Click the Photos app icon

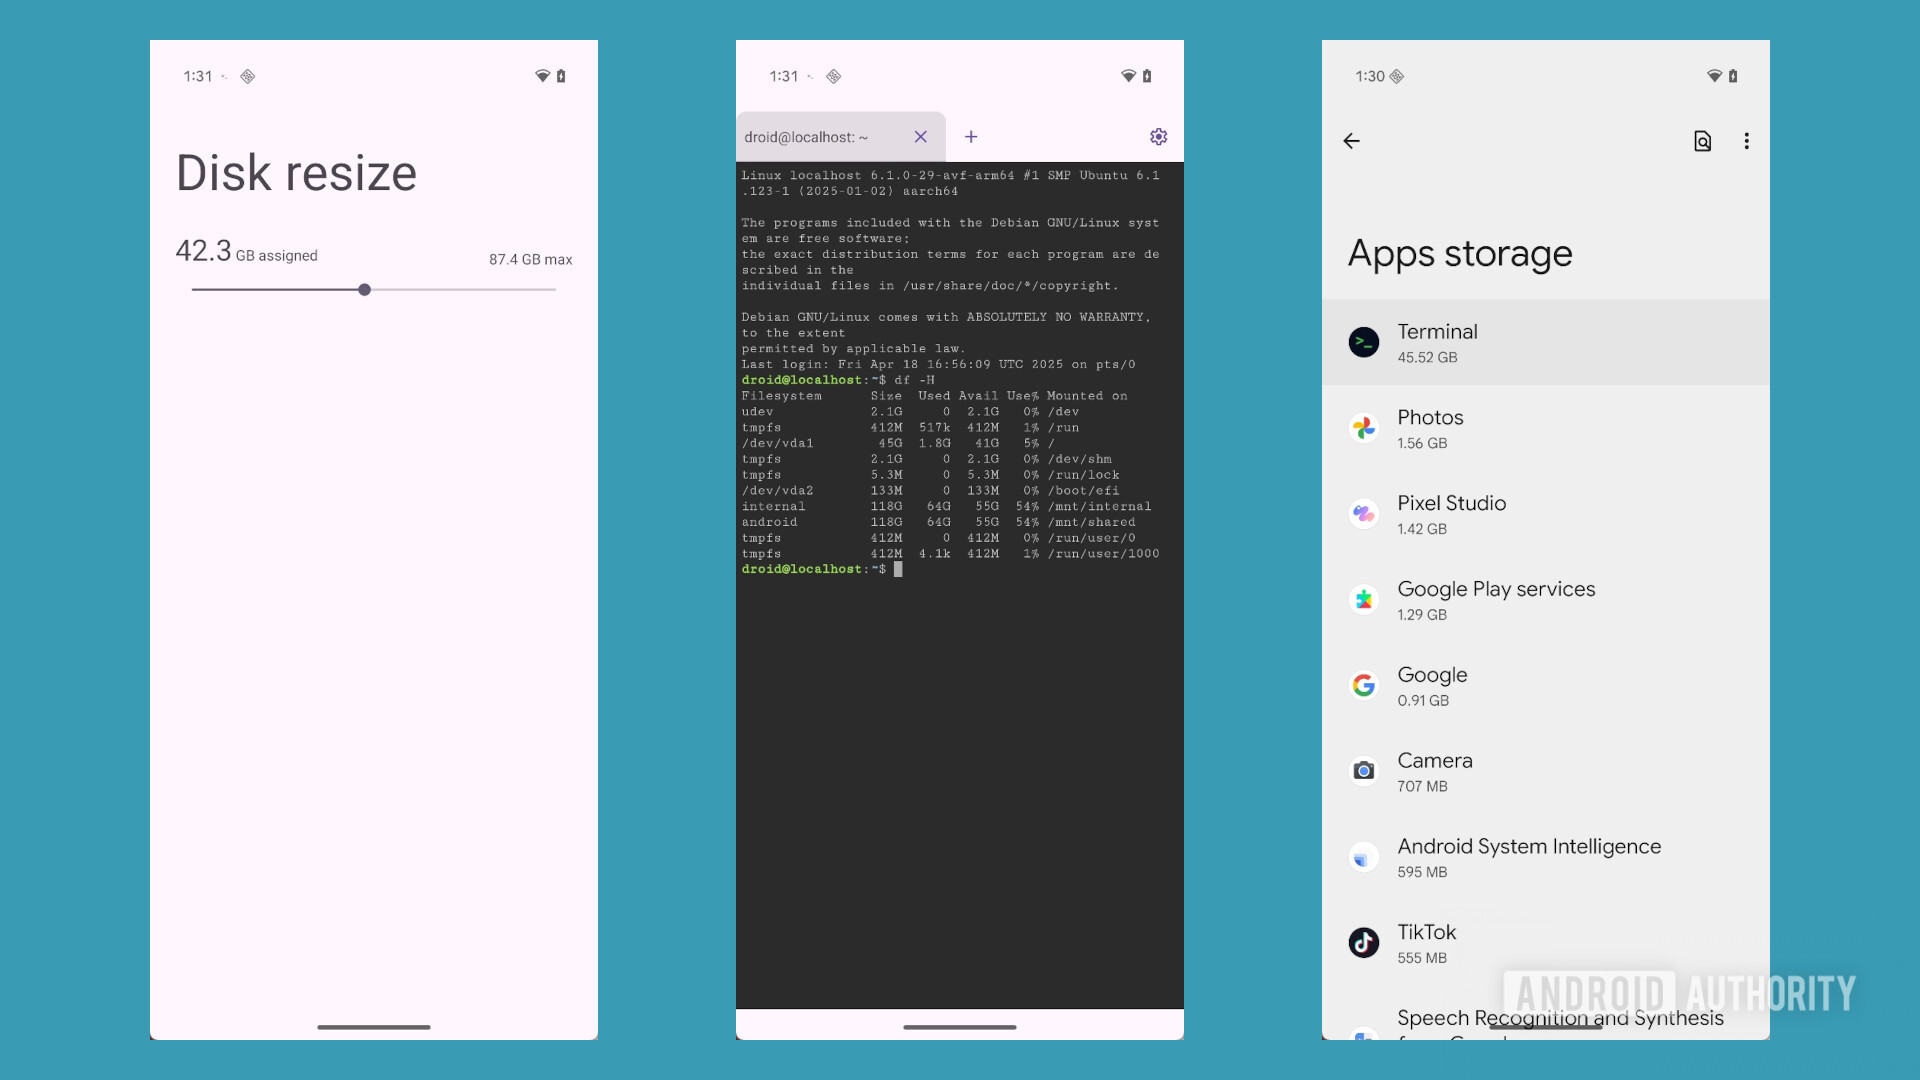[1363, 428]
